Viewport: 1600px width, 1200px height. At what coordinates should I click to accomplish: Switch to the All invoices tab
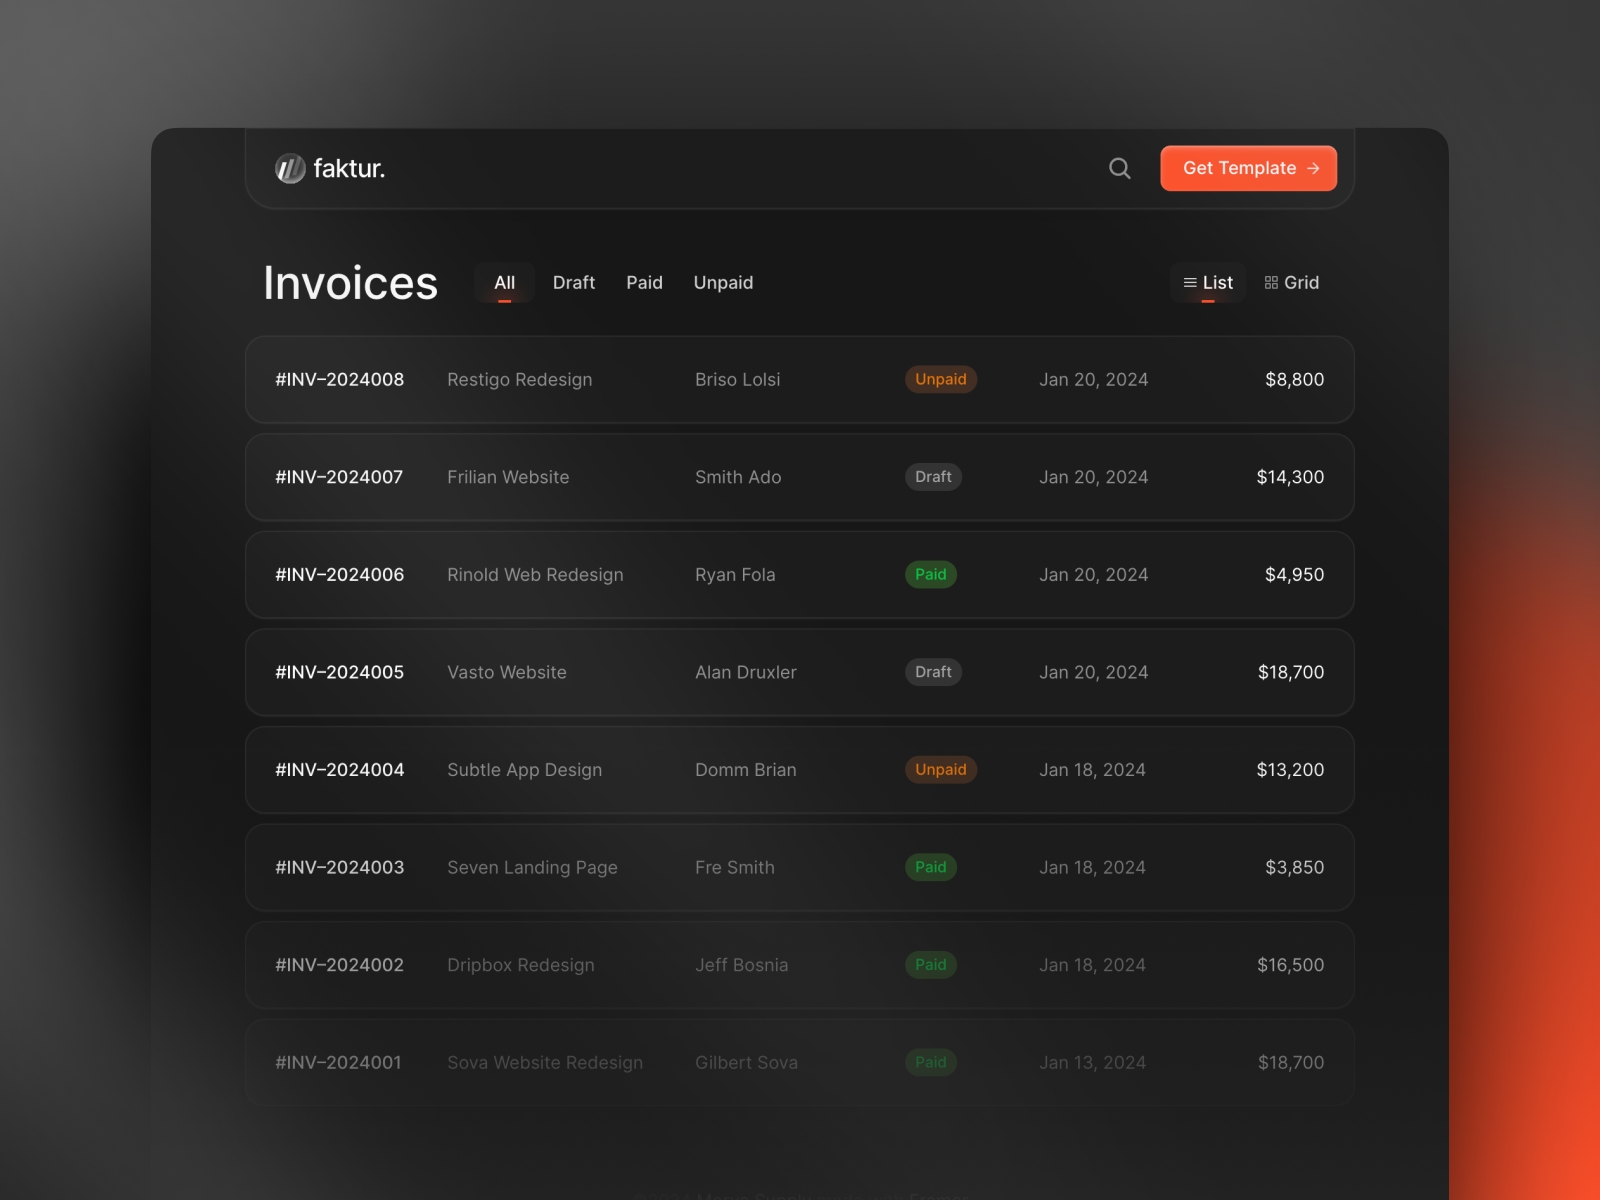click(504, 282)
